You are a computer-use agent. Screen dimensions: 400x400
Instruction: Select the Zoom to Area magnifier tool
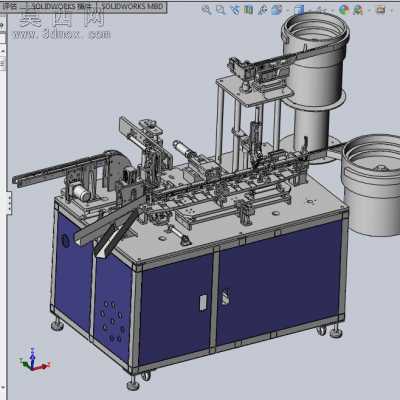point(220,10)
